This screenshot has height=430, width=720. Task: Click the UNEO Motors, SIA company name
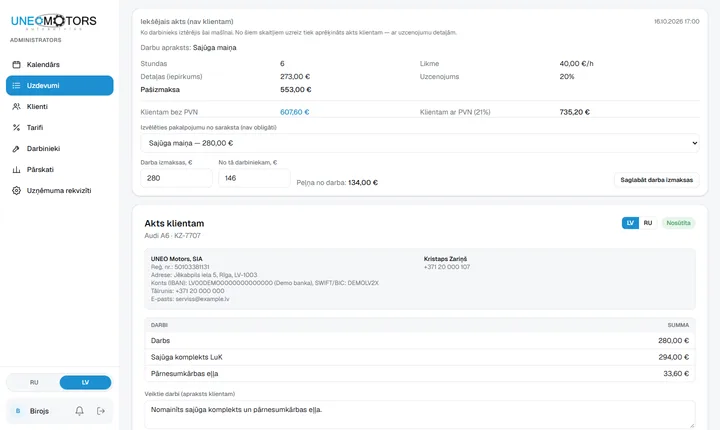[176, 259]
